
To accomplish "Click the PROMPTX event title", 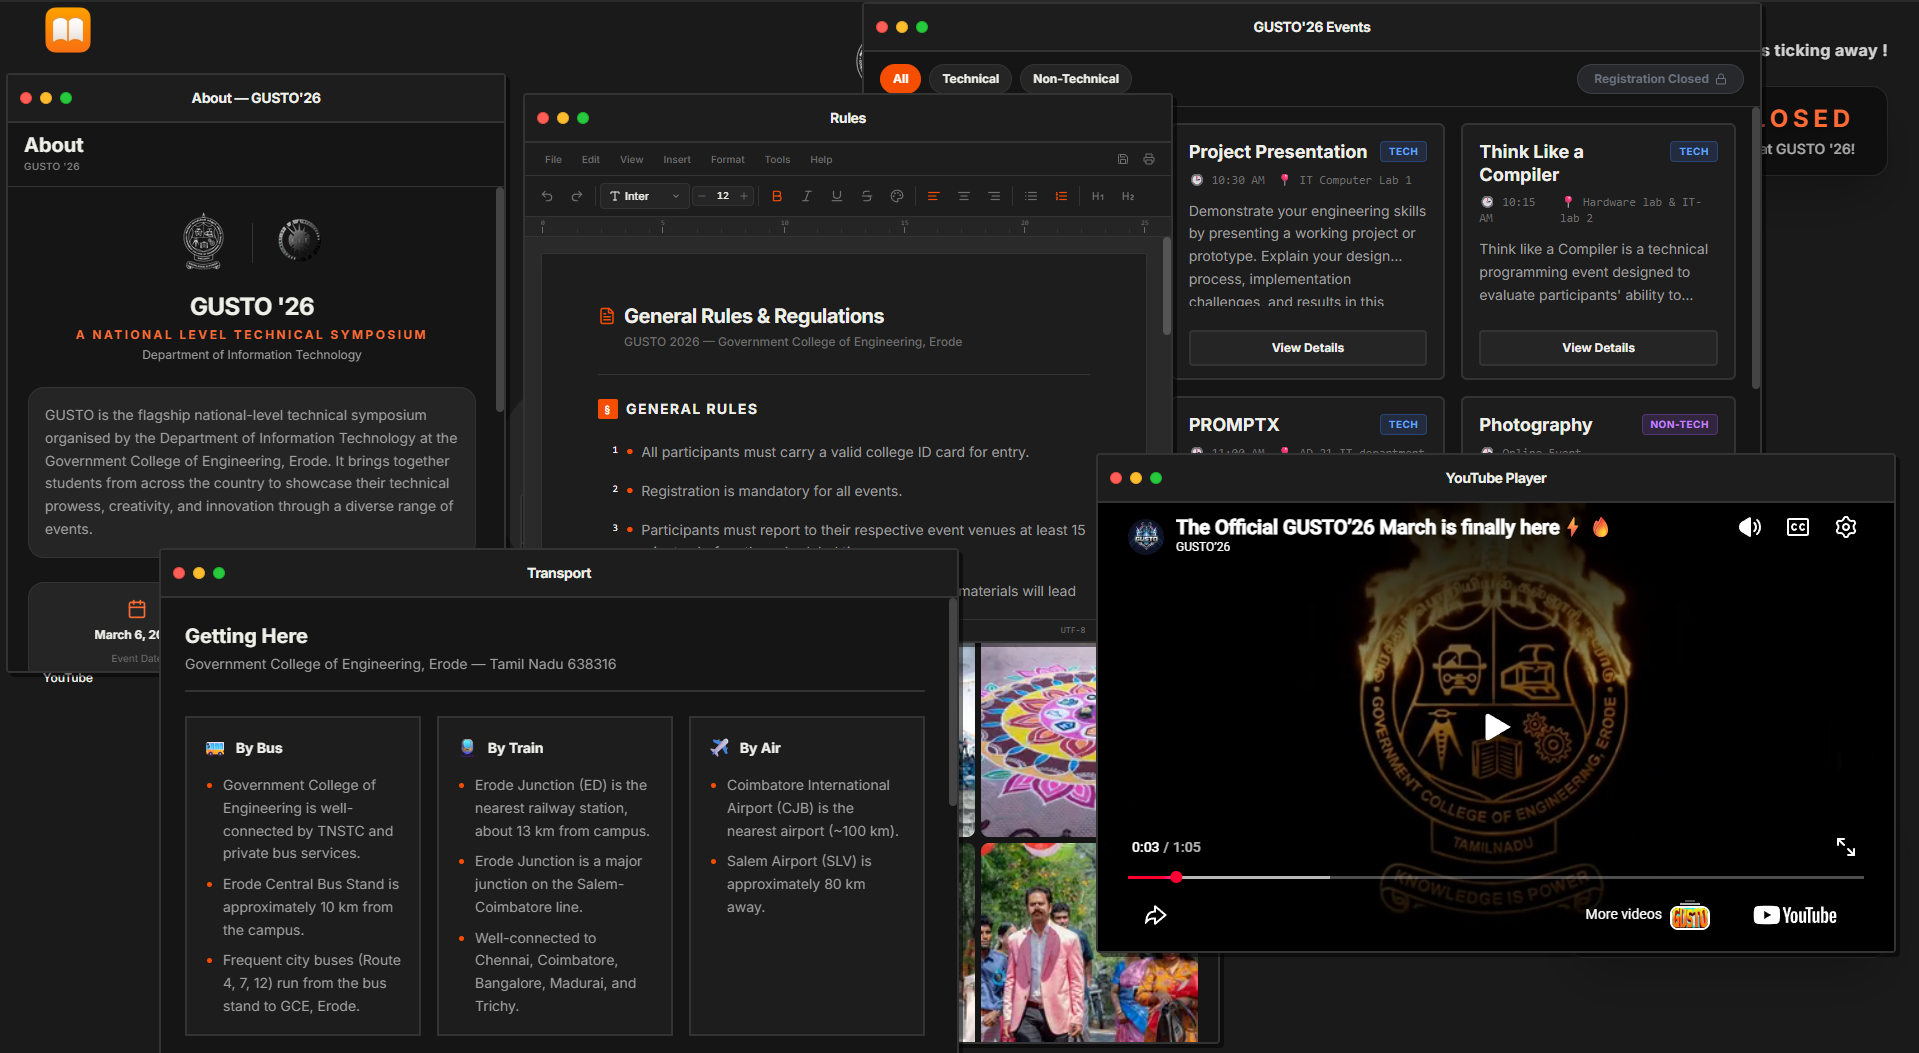I will [x=1234, y=425].
